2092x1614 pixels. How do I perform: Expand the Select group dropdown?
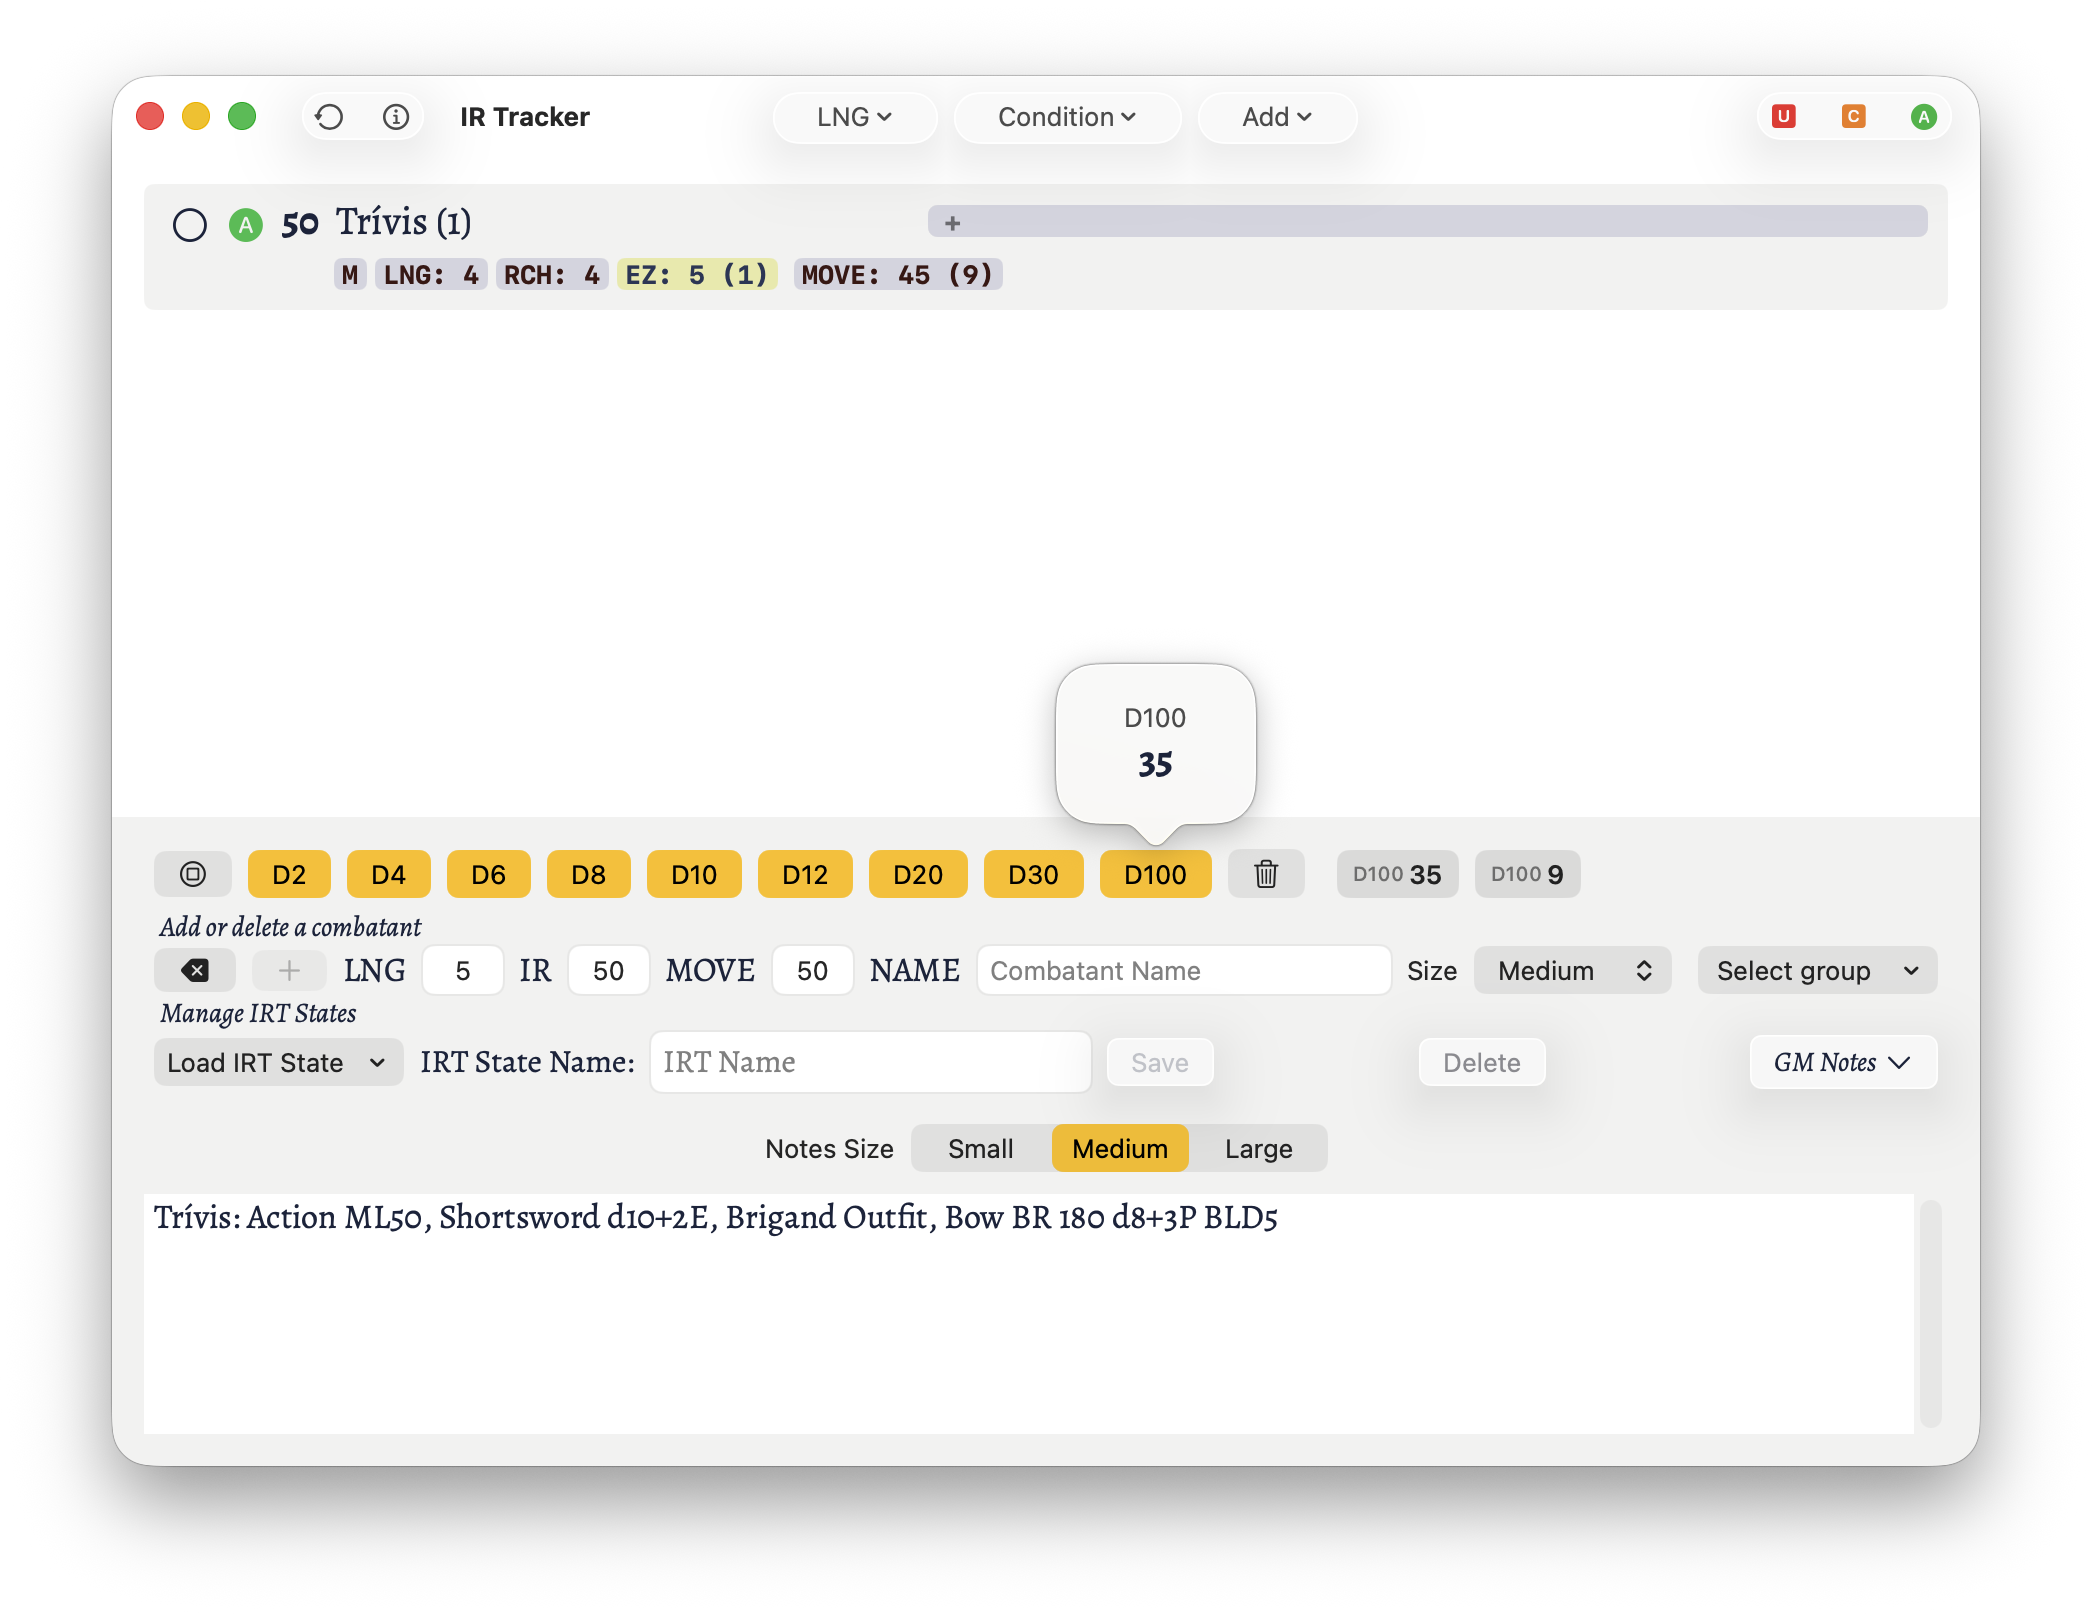click(1817, 970)
